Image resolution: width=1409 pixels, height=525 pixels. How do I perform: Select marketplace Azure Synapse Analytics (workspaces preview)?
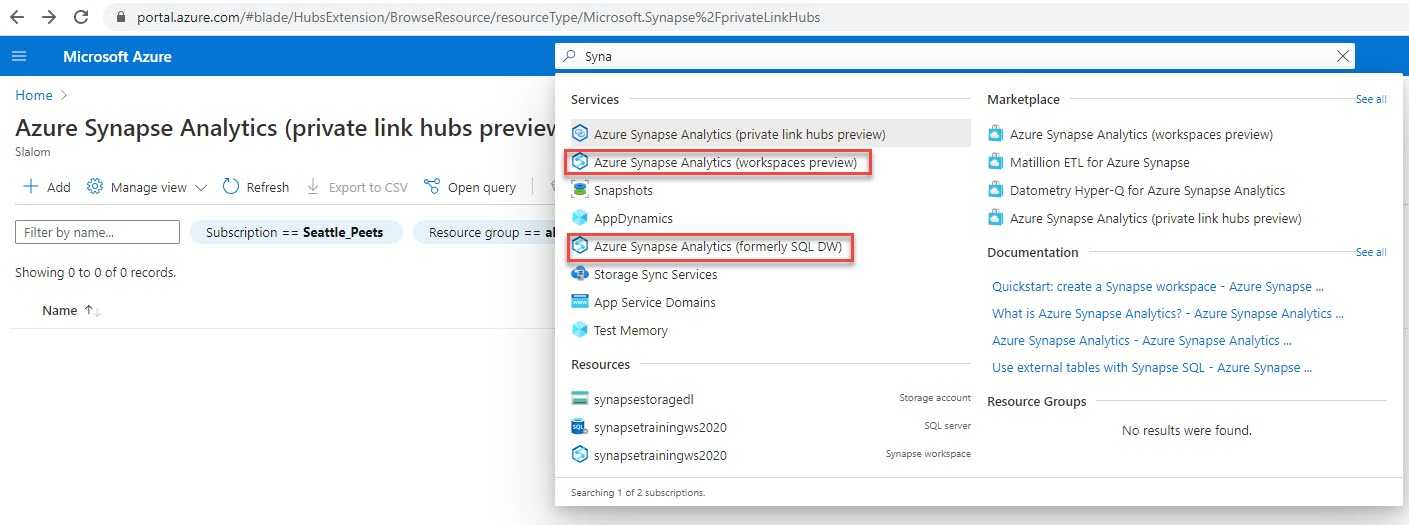(x=1141, y=134)
